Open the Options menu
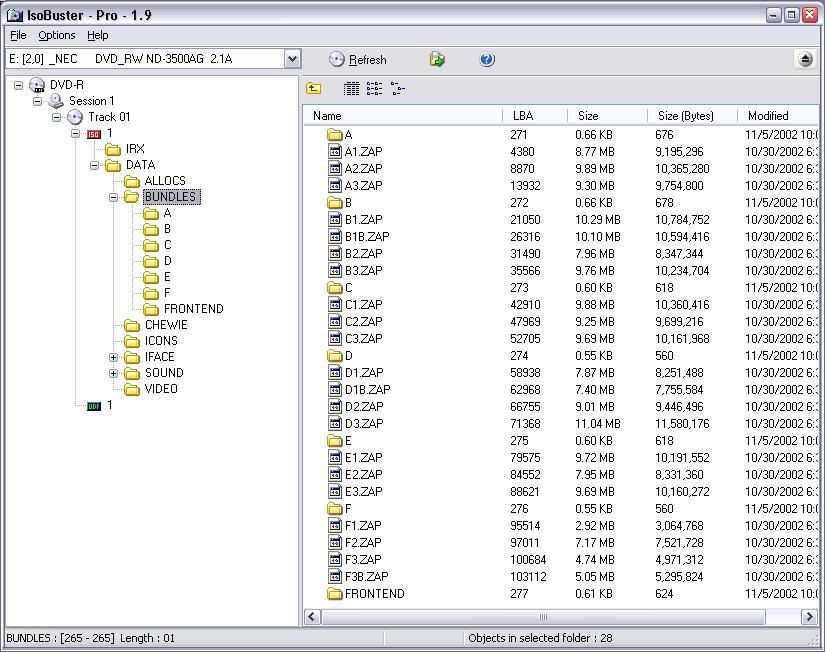 tap(57, 35)
